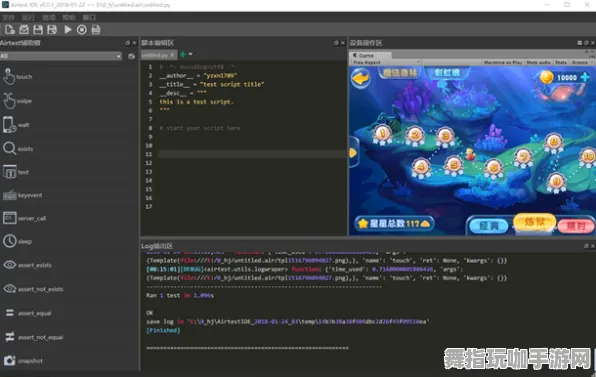Image resolution: width=596 pixels, height=377 pixels.
Task: Toggle Mute audio
Action: pos(539,62)
